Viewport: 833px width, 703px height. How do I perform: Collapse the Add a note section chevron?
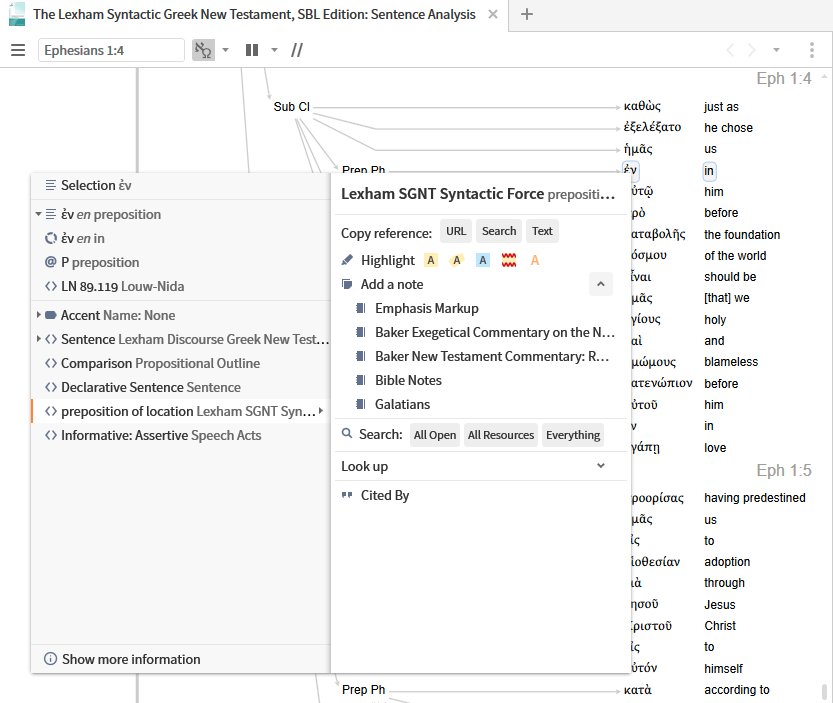tap(600, 284)
